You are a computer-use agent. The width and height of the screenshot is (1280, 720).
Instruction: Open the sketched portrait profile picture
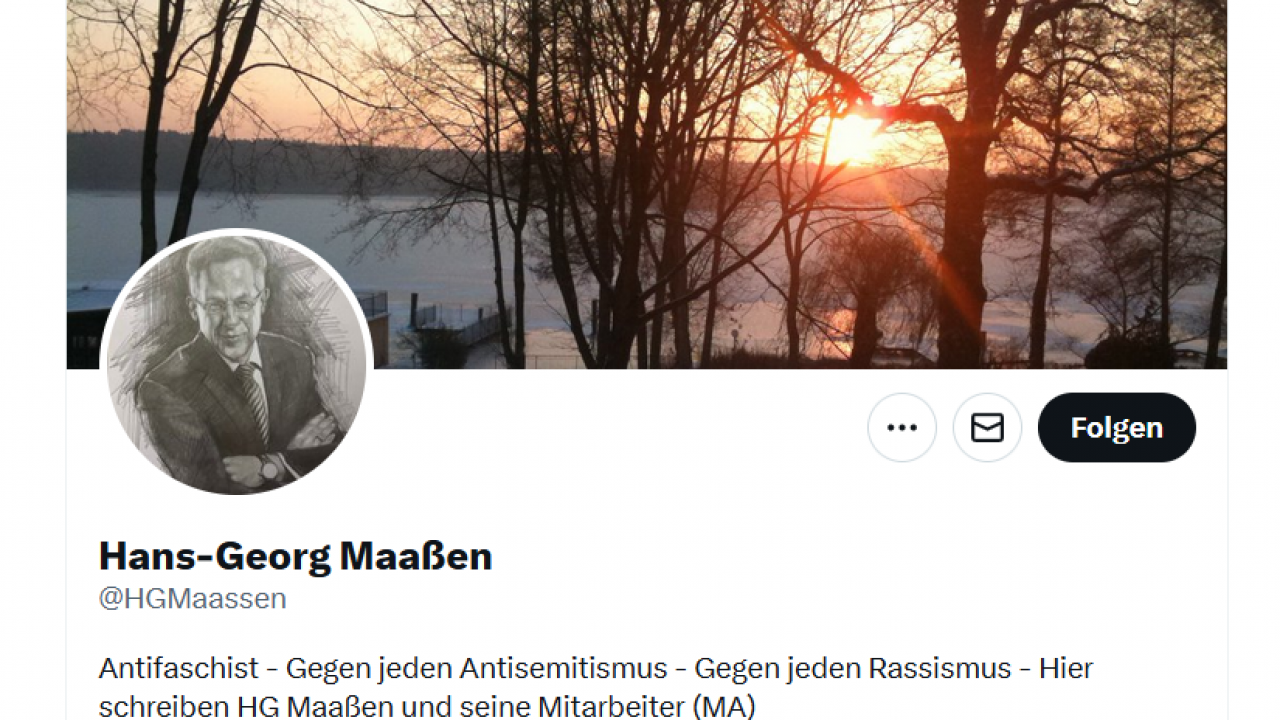click(x=237, y=365)
